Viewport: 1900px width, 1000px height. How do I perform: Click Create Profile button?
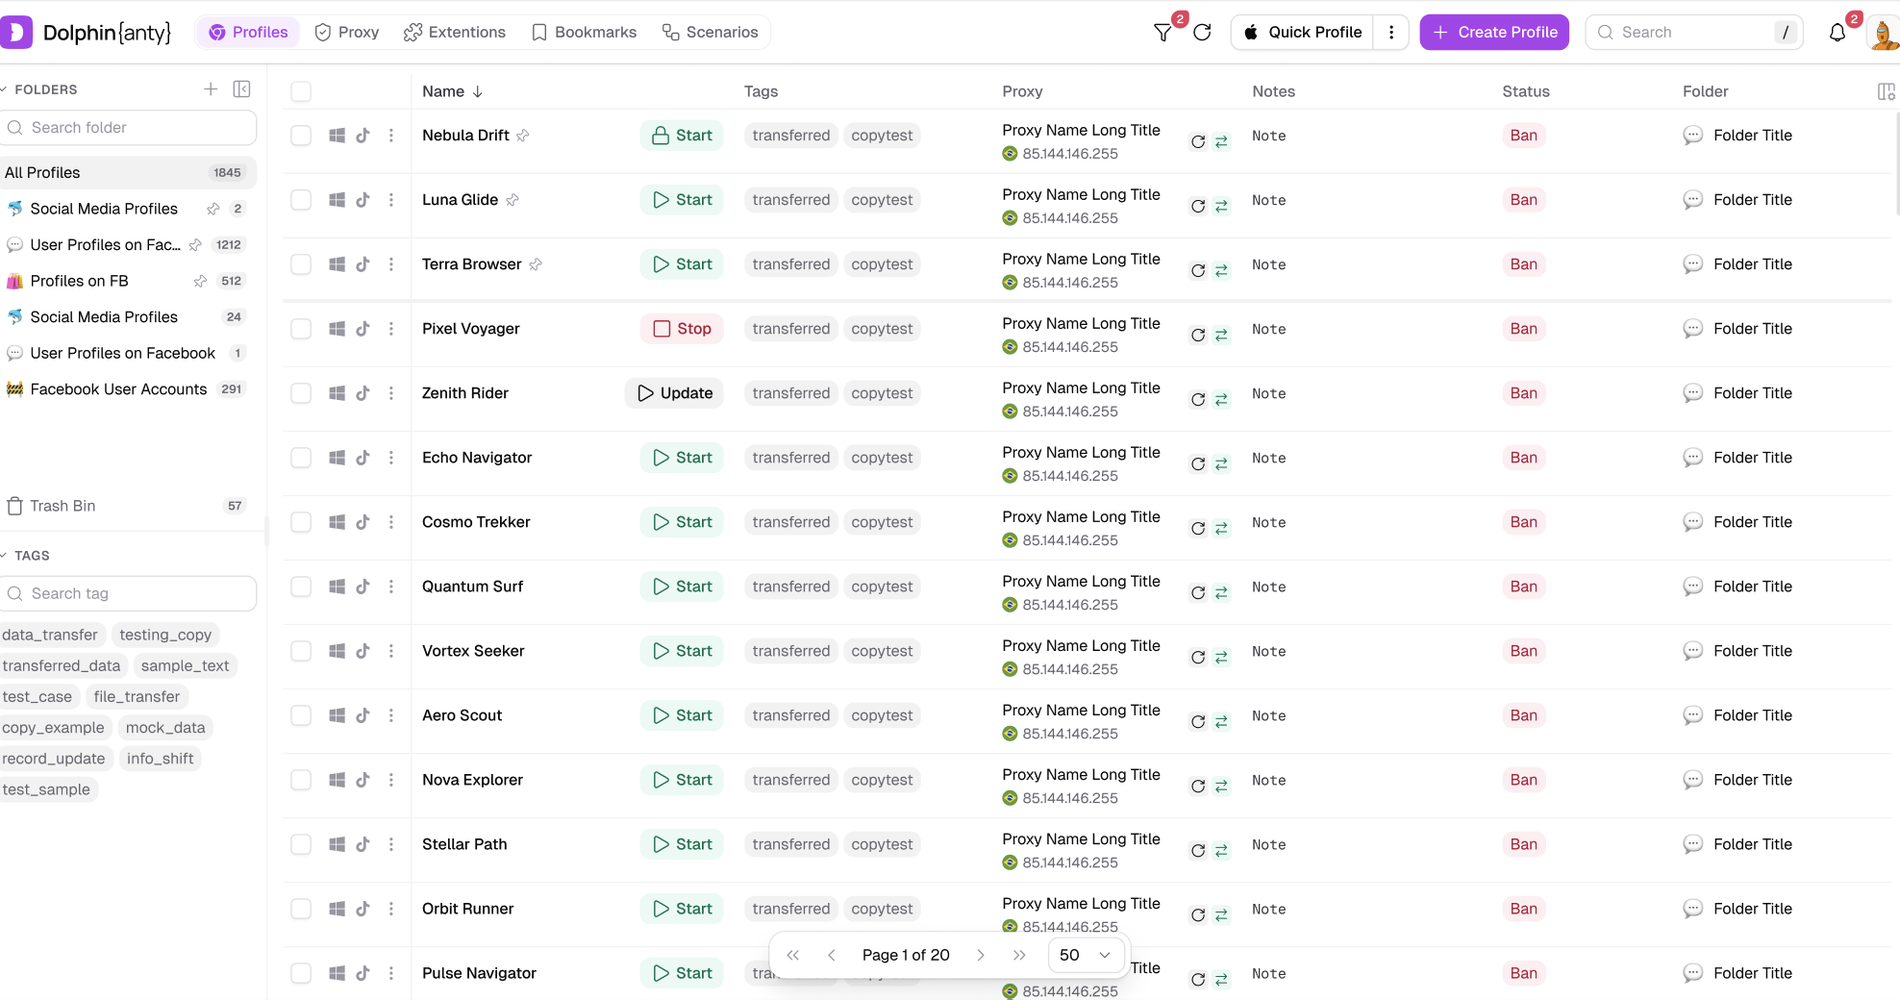1494,32
